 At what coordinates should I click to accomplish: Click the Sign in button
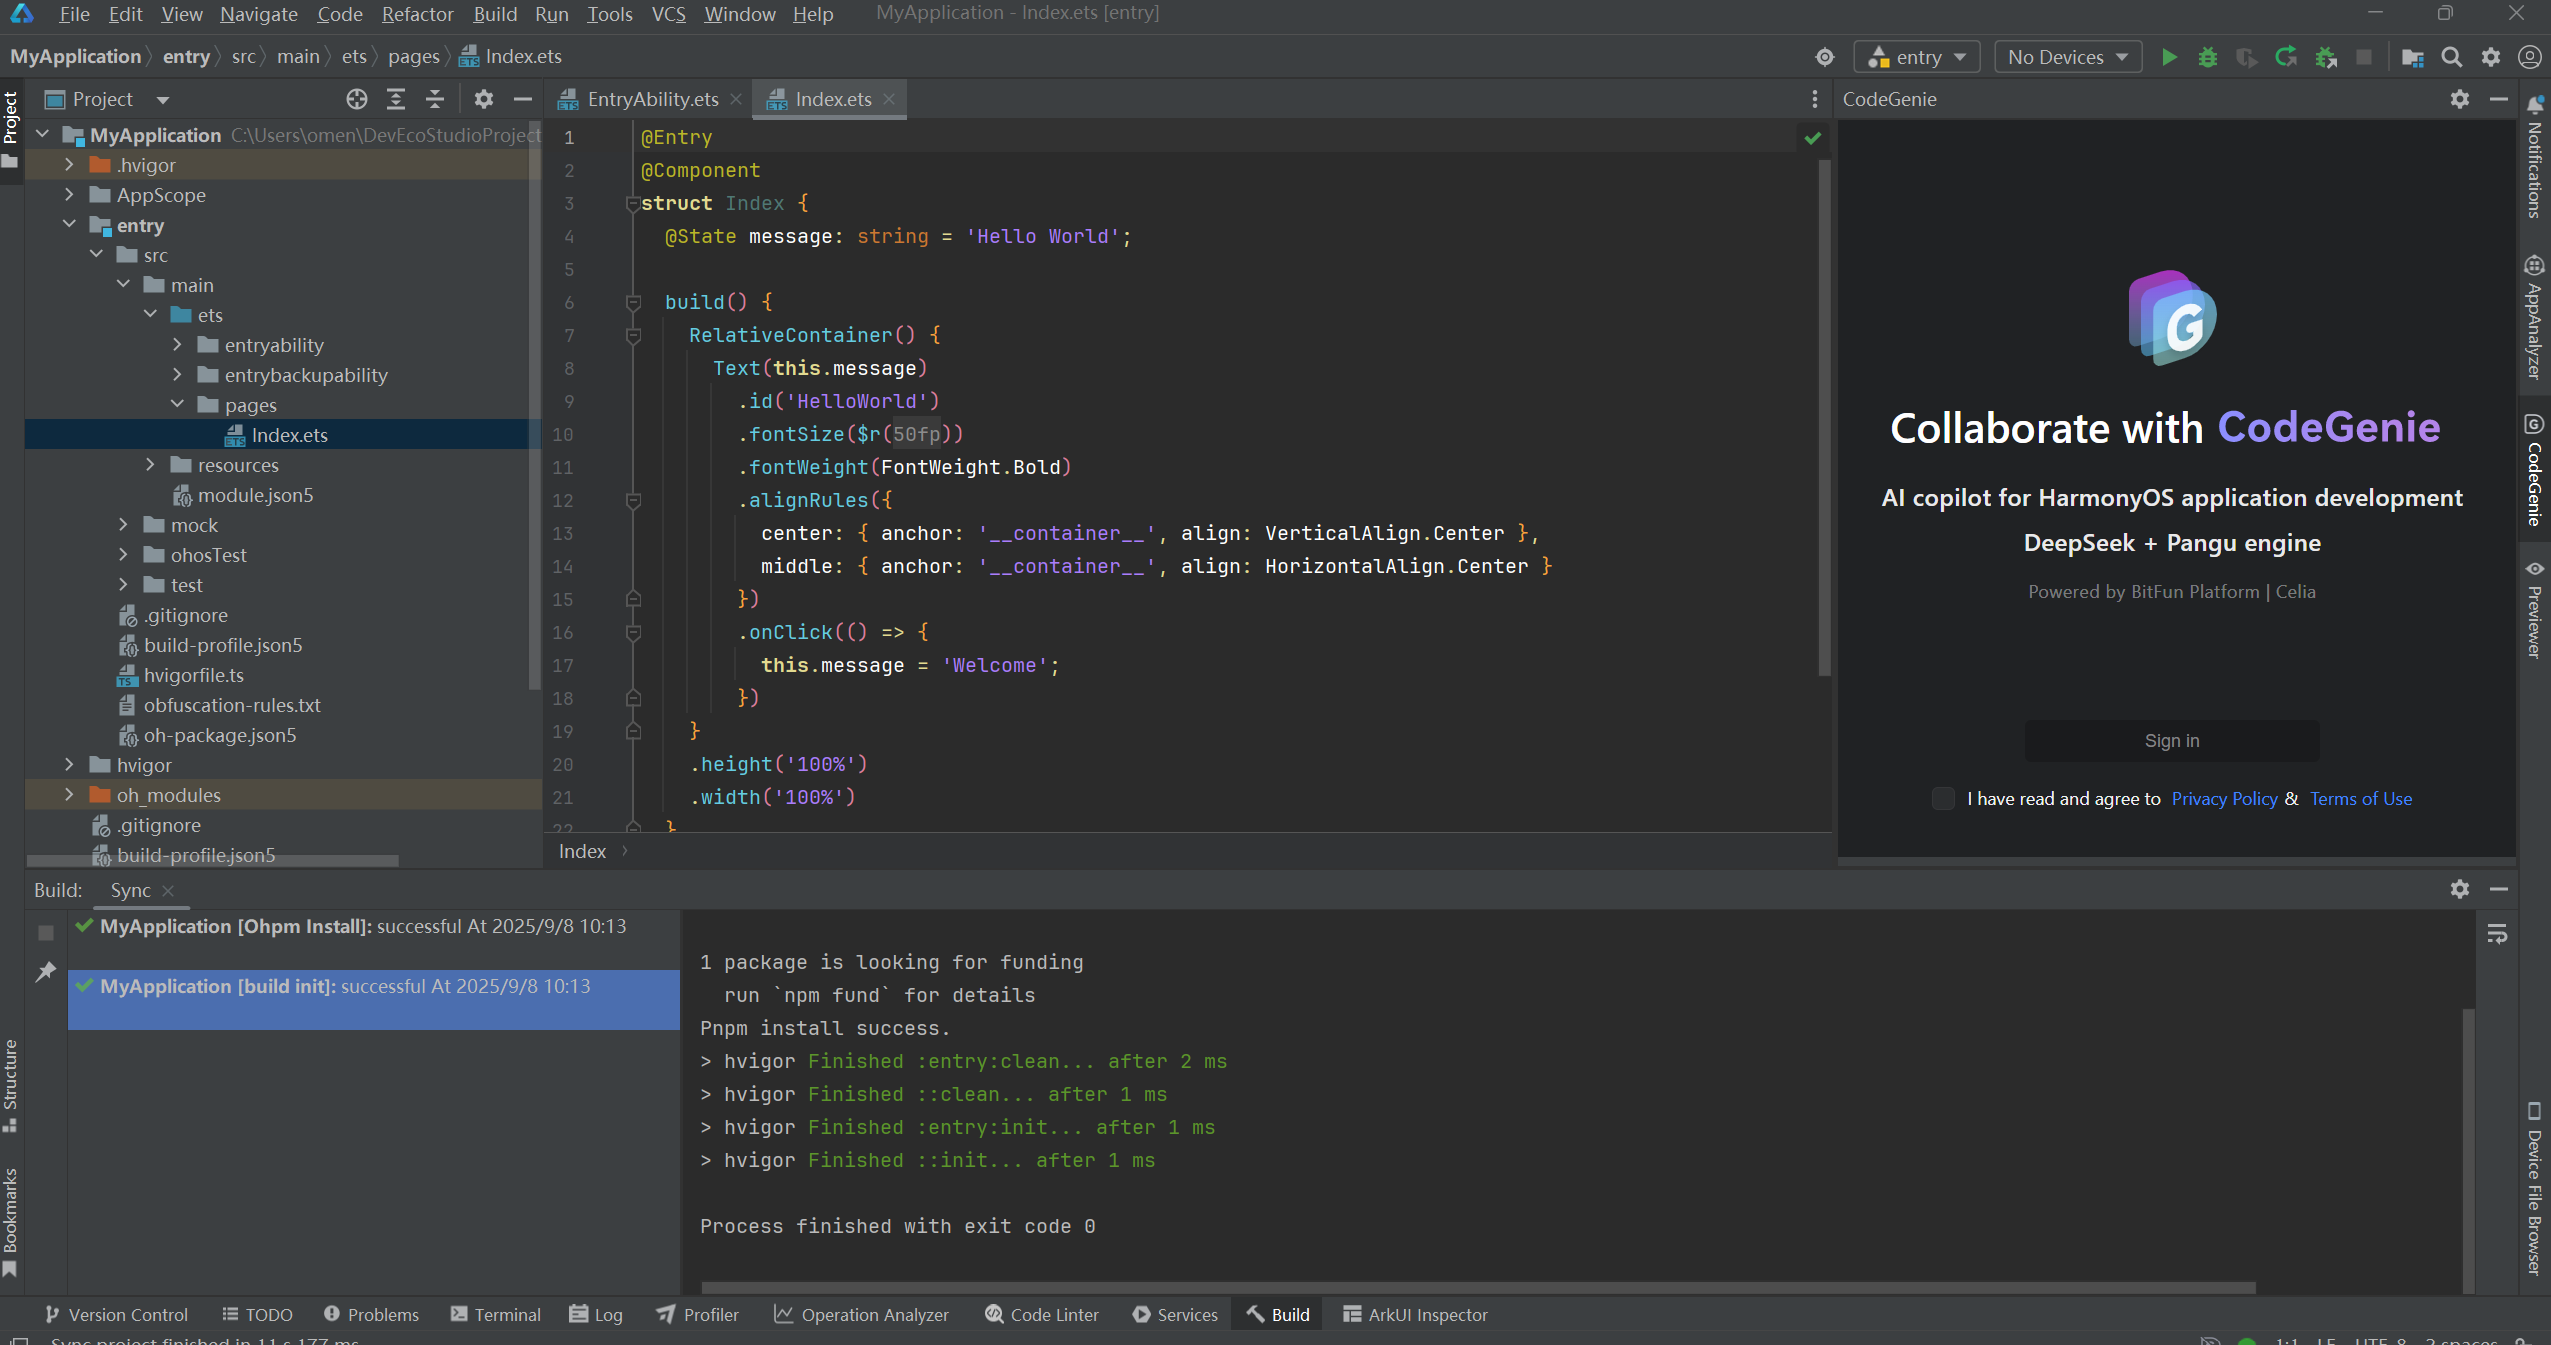[2171, 741]
